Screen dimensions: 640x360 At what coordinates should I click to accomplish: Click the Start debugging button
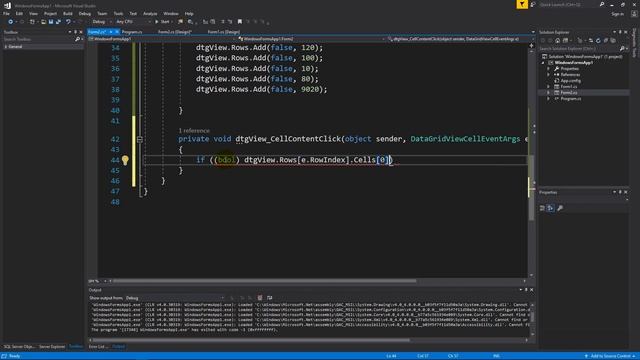coord(162,22)
